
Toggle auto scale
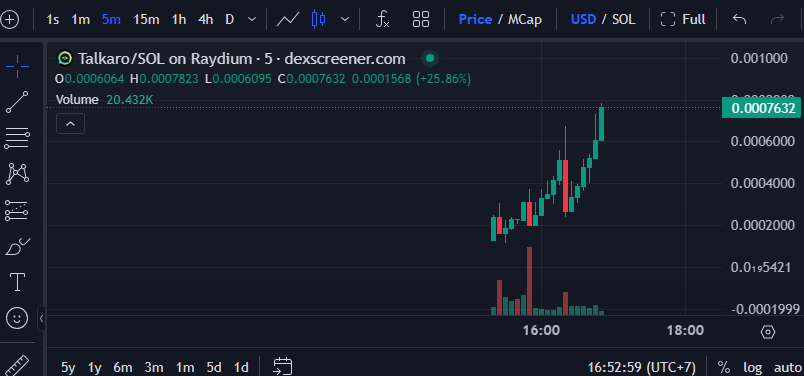[787, 367]
